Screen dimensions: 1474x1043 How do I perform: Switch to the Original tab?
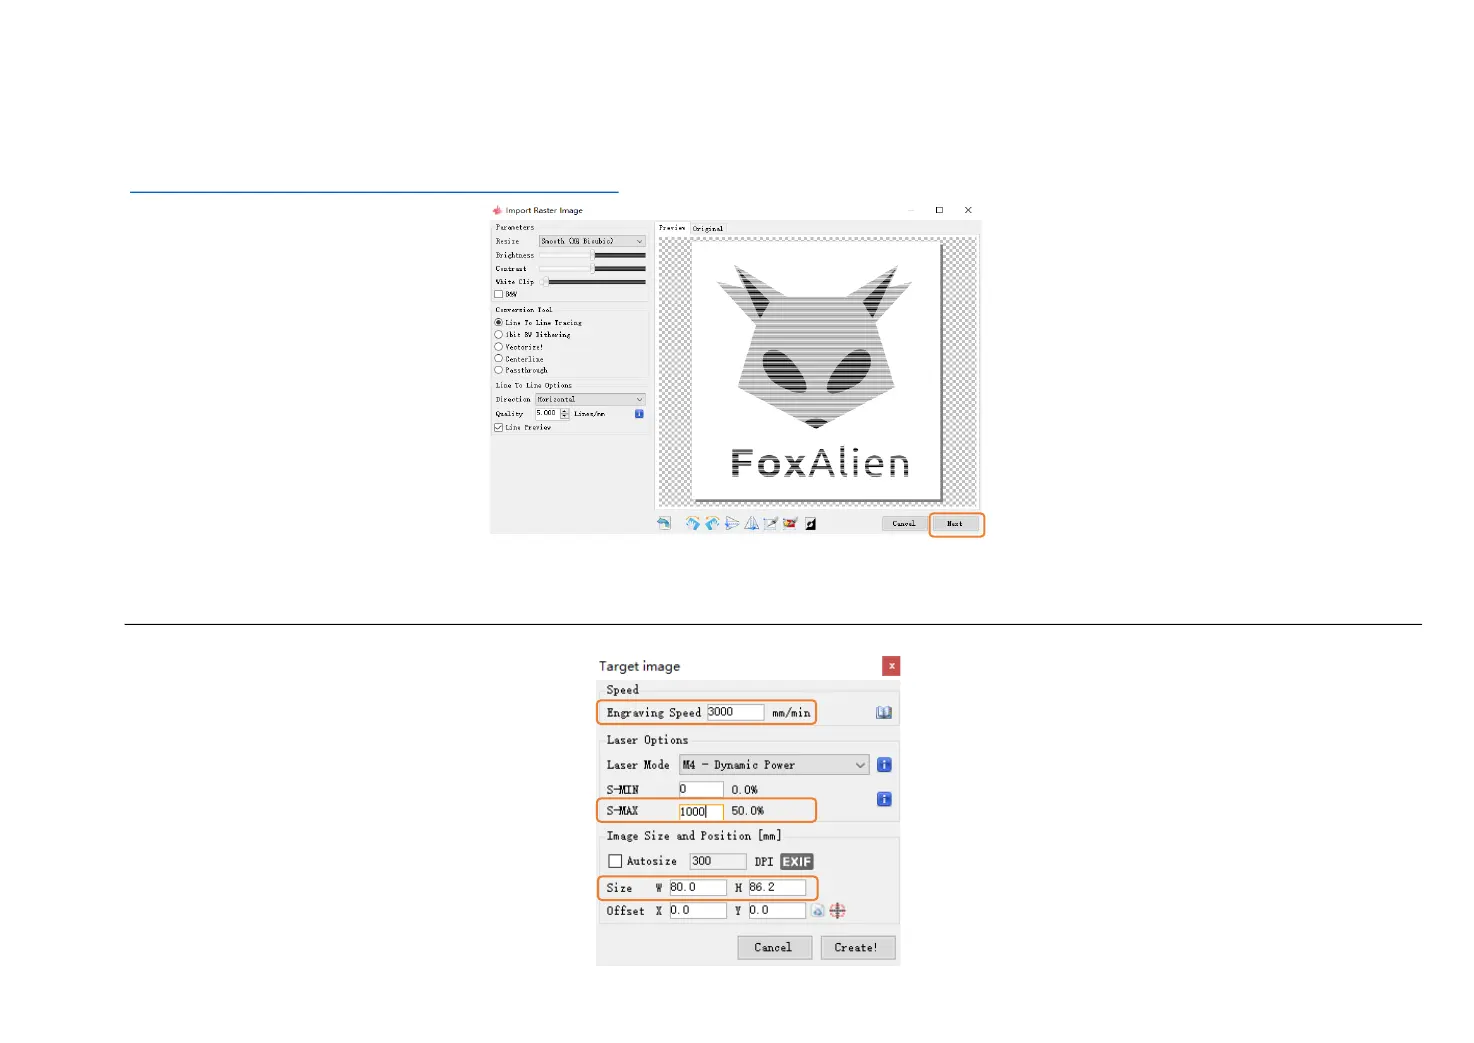708,229
